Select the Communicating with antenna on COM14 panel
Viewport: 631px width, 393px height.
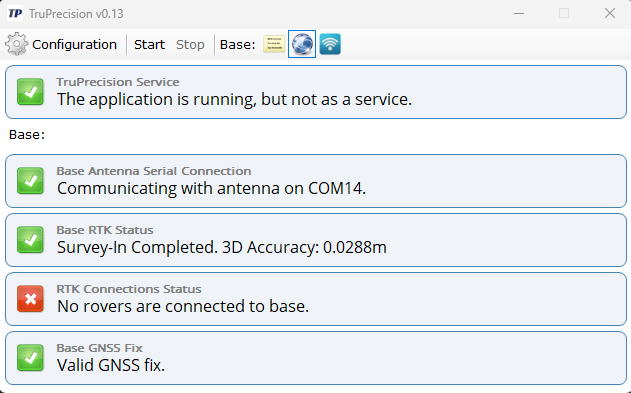pyautogui.click(x=316, y=181)
